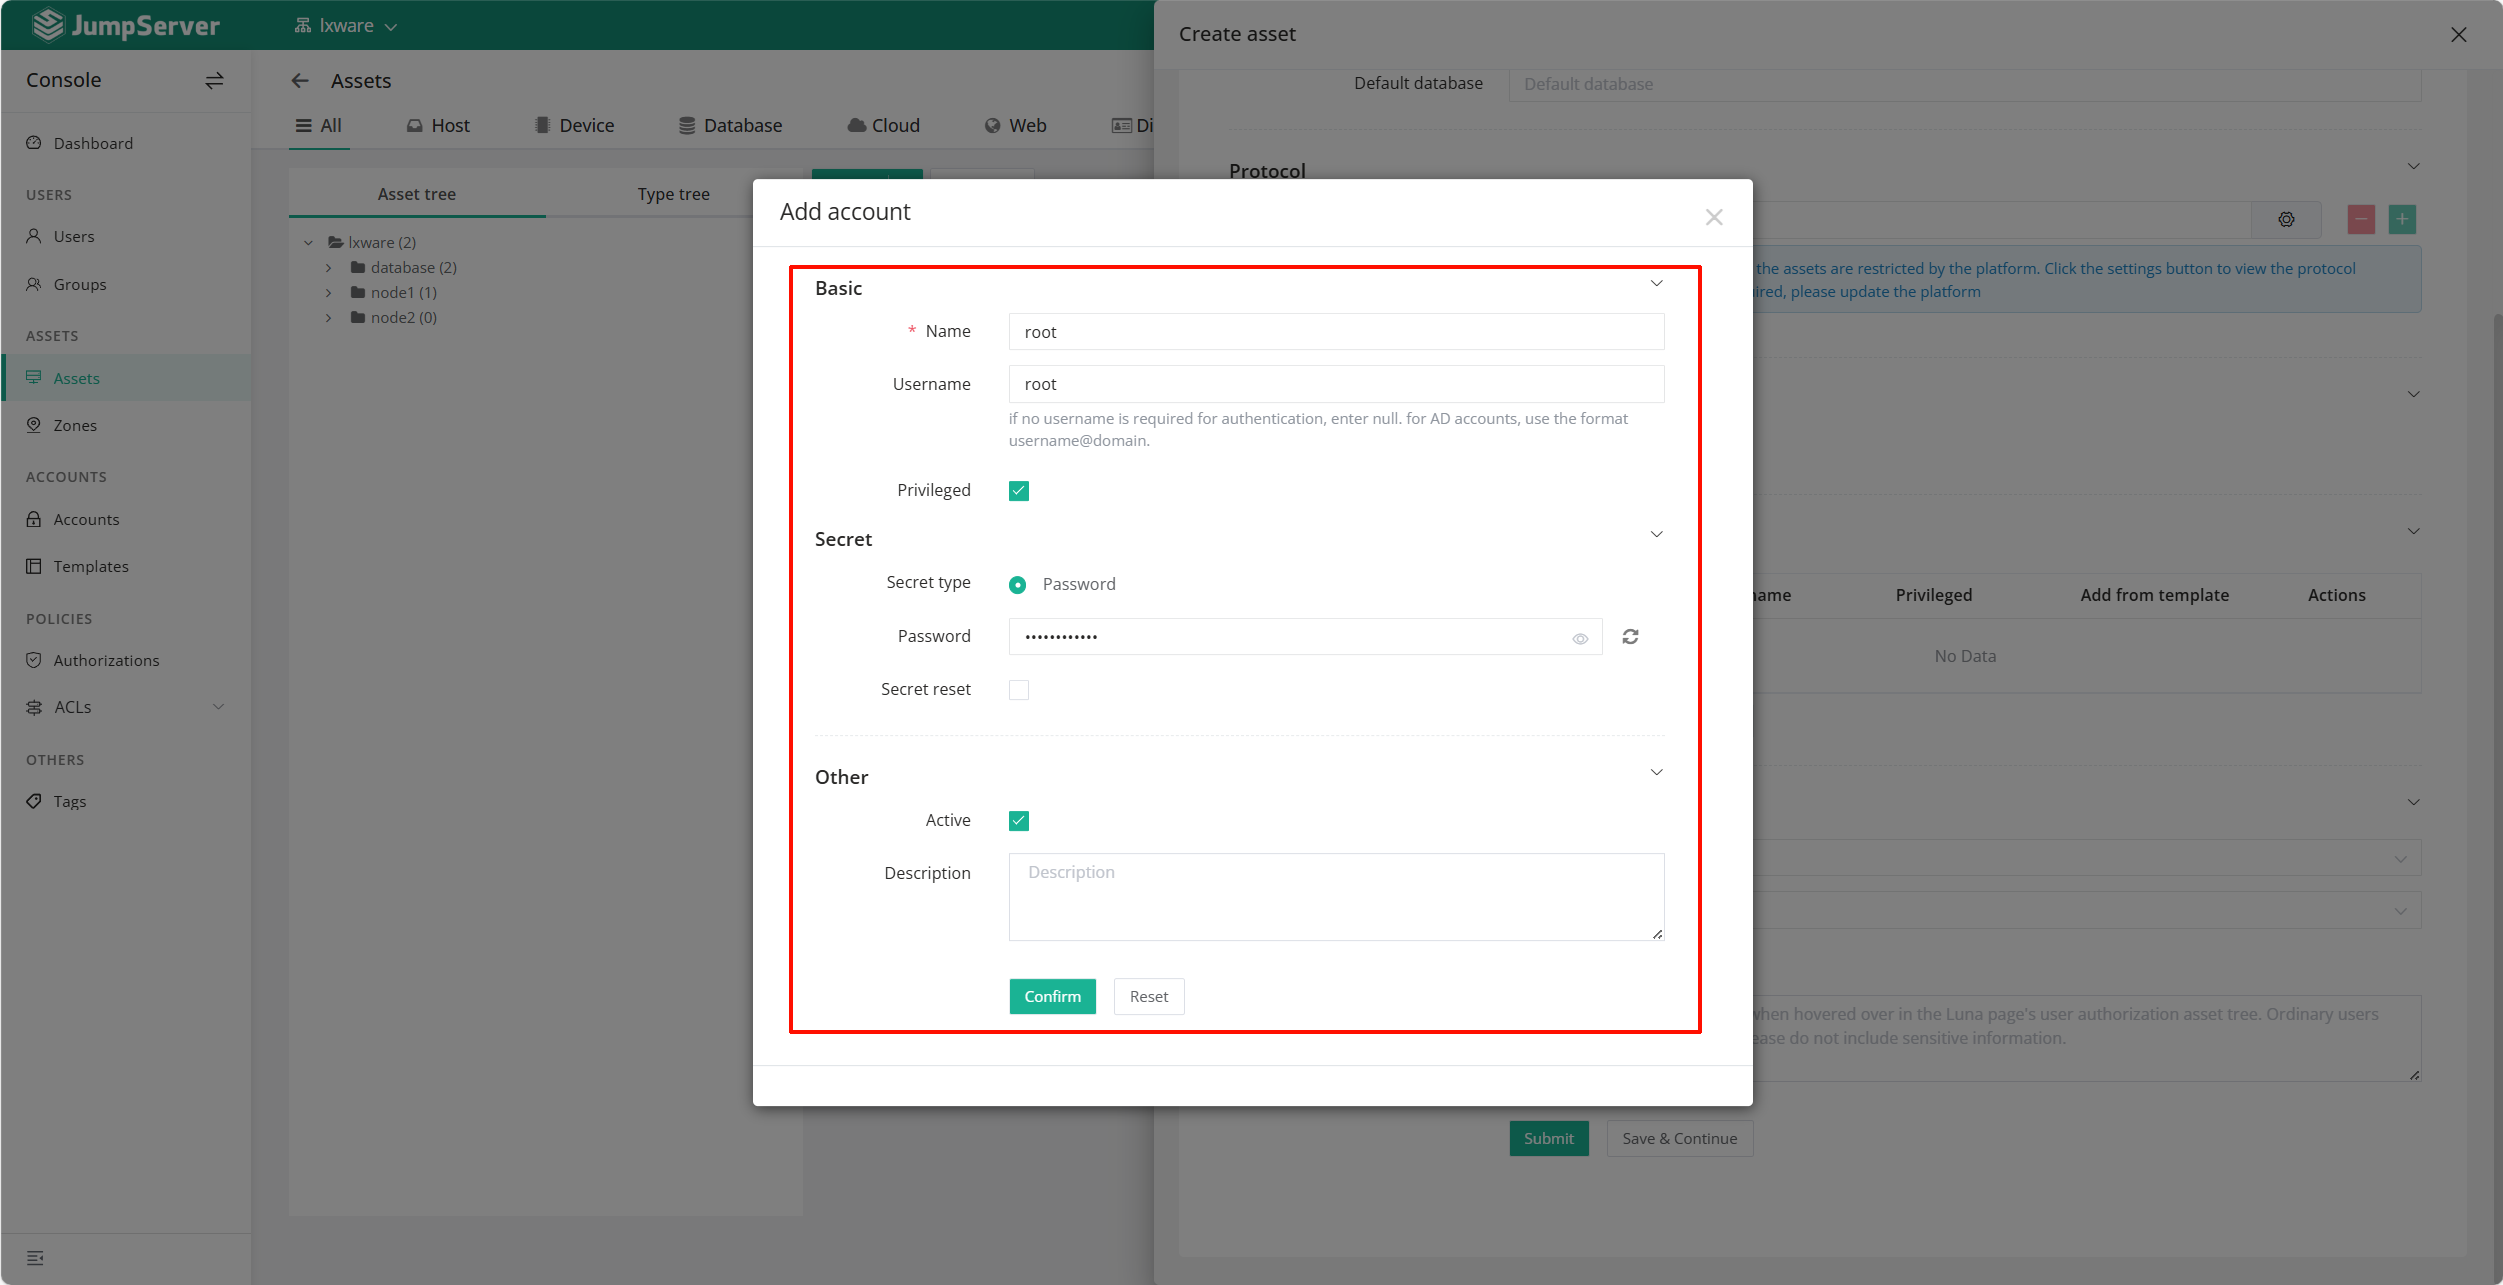Viewport: 2503px width, 1285px height.
Task: Enable the Secret reset checkbox
Action: point(1018,689)
